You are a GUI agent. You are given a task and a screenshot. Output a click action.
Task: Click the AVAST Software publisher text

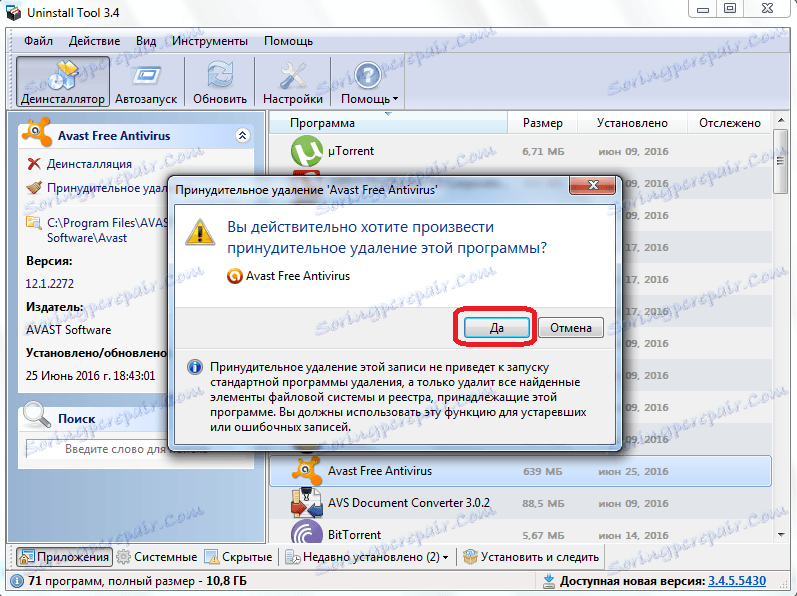(69, 330)
